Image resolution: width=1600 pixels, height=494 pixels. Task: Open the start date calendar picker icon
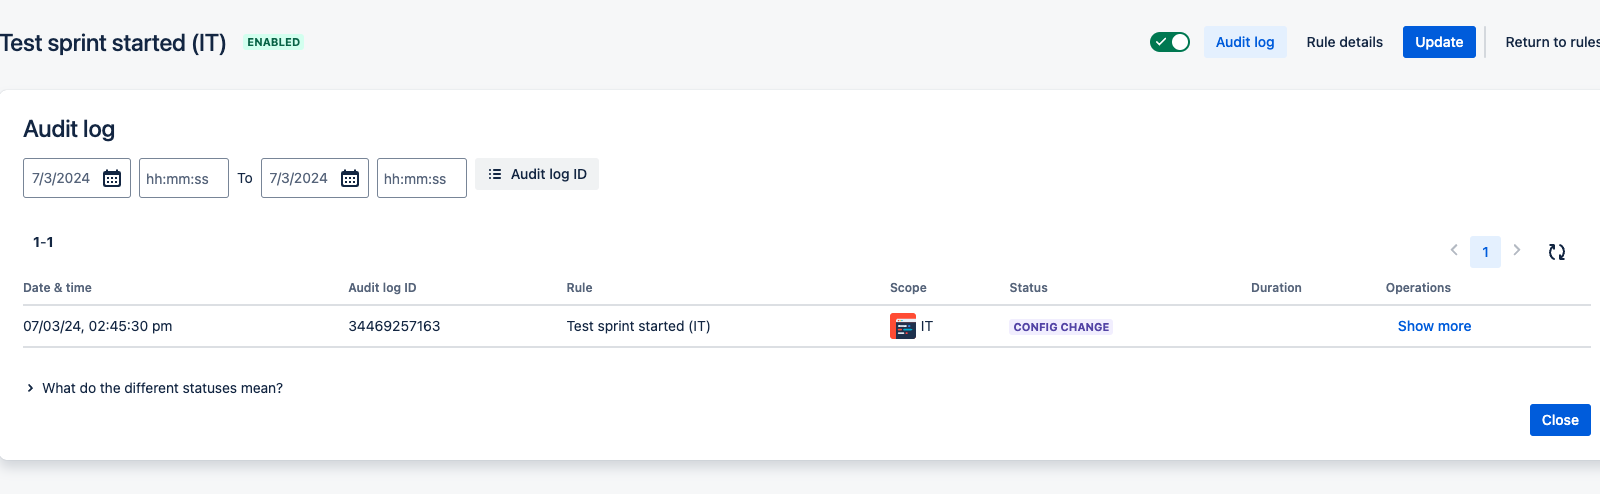(112, 178)
